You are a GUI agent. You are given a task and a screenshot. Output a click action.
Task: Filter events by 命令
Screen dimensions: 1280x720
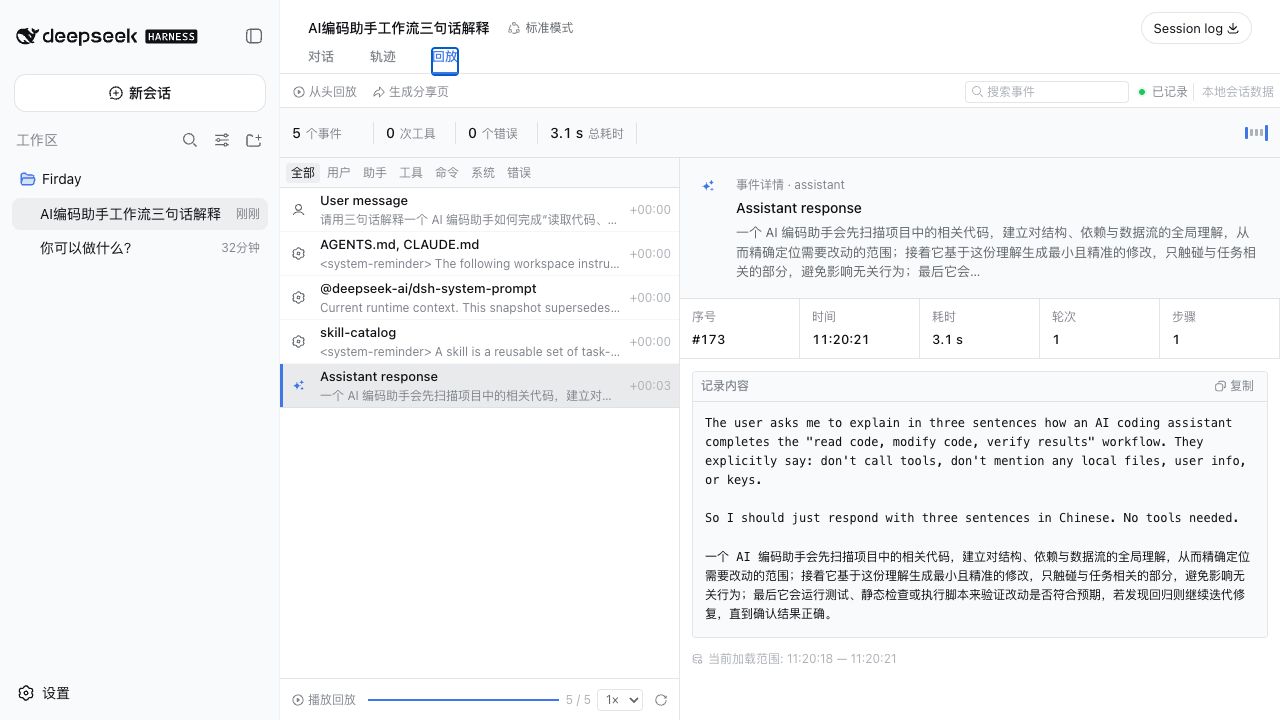[x=447, y=172]
